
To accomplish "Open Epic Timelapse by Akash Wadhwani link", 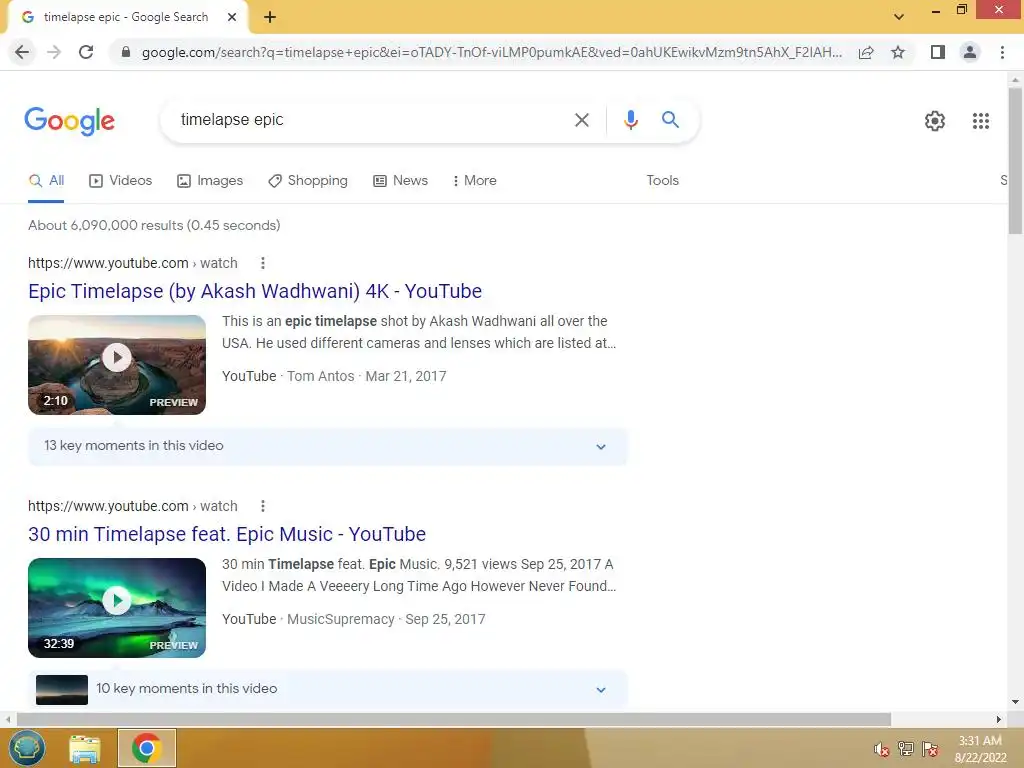I will click(255, 291).
